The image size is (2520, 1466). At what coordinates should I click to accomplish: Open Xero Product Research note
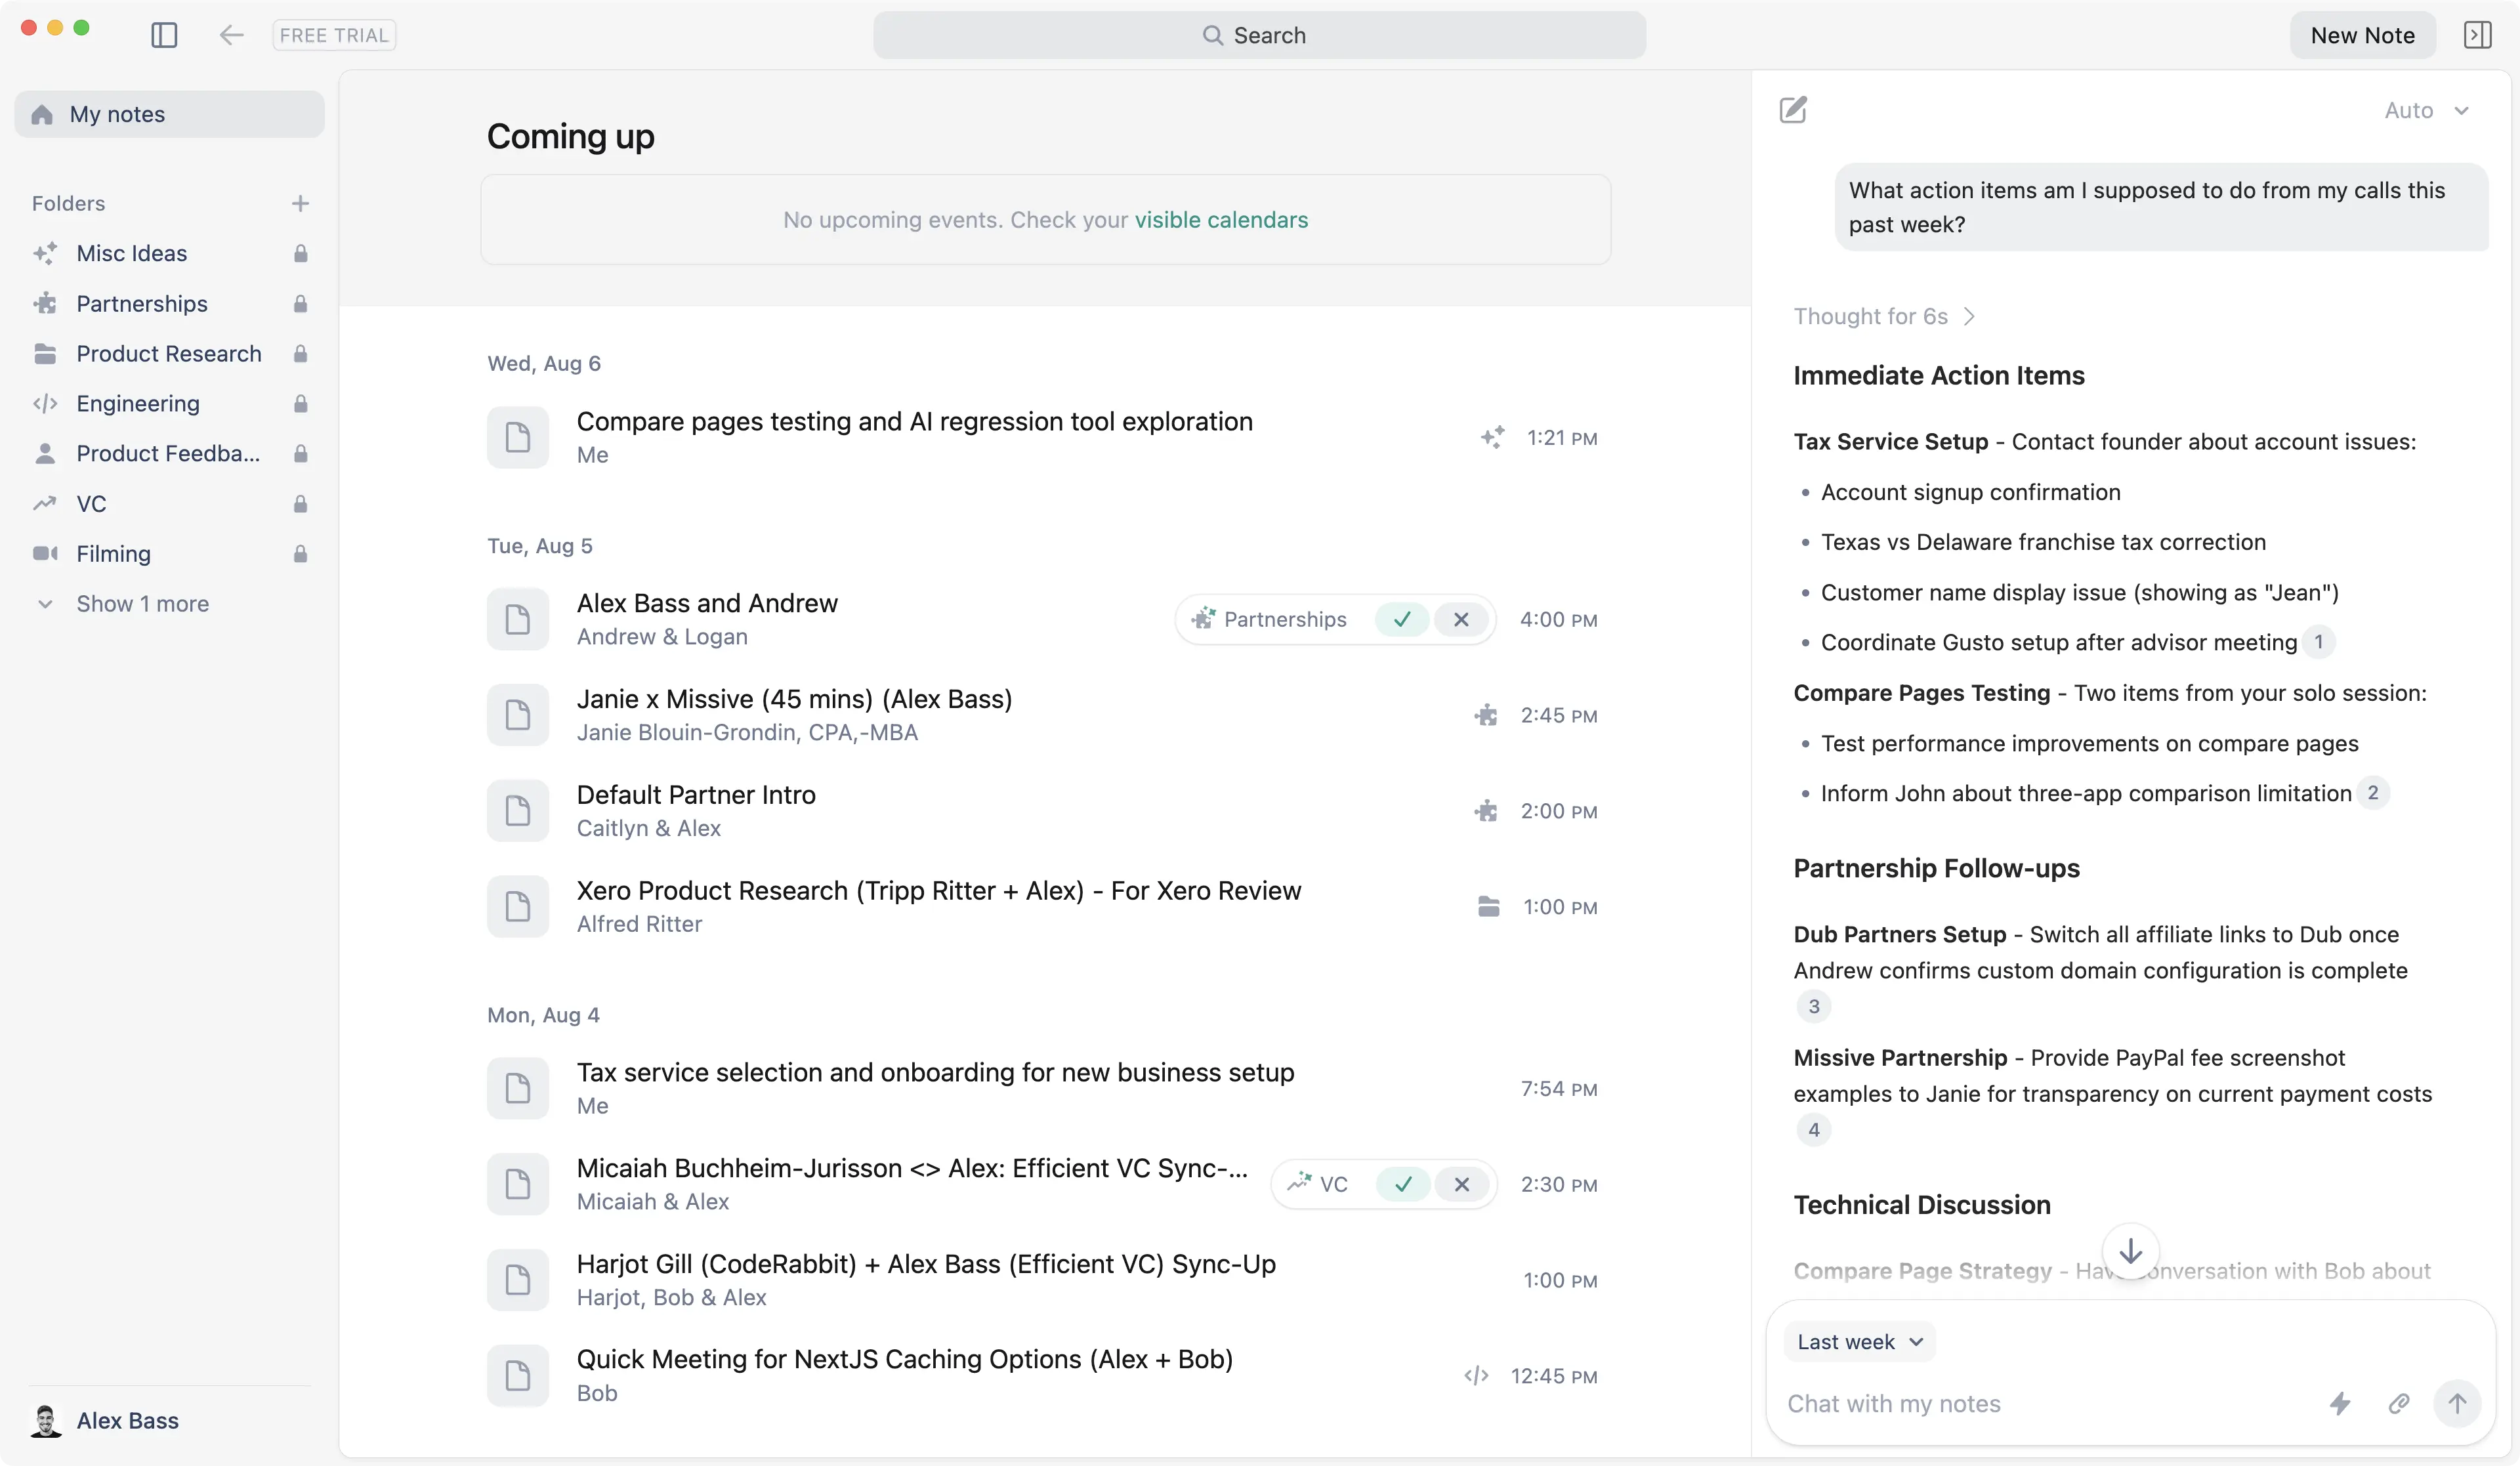pos(1041,906)
